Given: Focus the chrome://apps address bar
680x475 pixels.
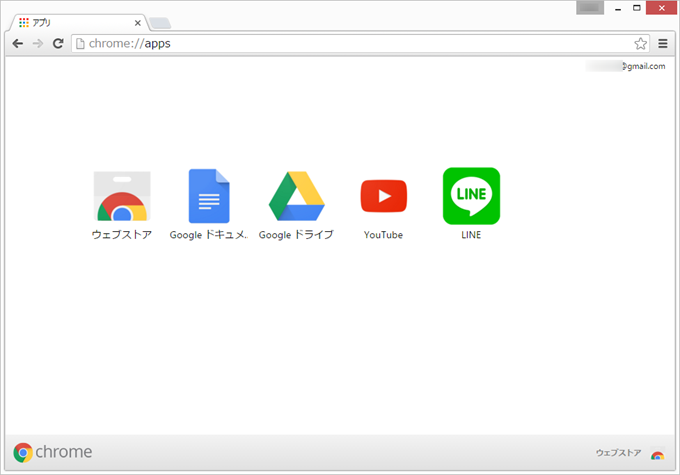Looking at the screenshot, I should [x=360, y=43].
